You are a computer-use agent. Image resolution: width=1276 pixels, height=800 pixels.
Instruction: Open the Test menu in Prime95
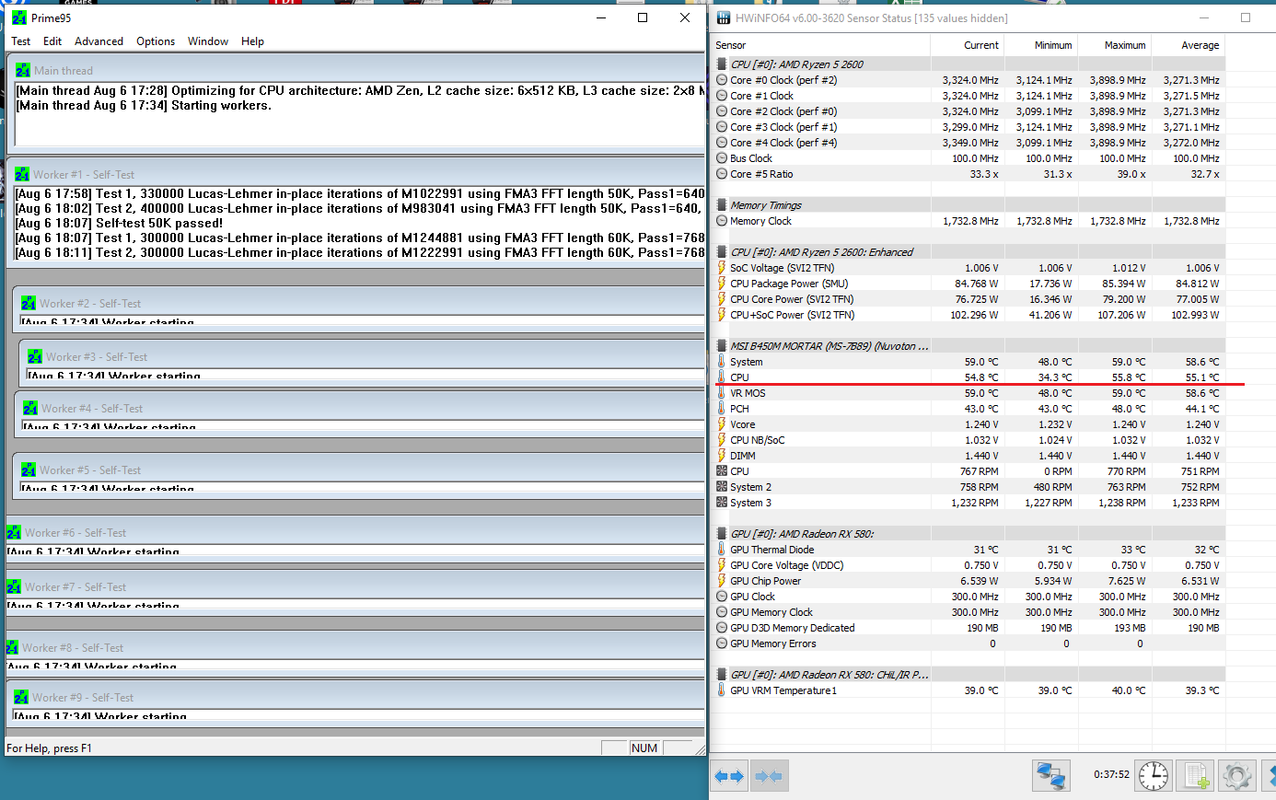click(21, 41)
